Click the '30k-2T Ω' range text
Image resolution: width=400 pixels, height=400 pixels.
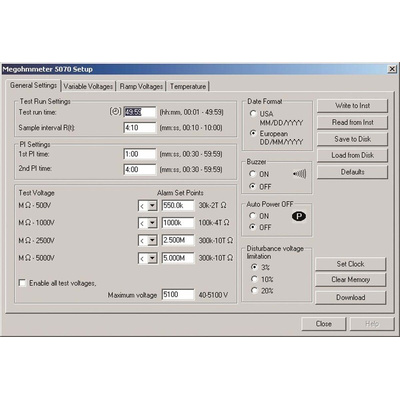[x=213, y=205]
